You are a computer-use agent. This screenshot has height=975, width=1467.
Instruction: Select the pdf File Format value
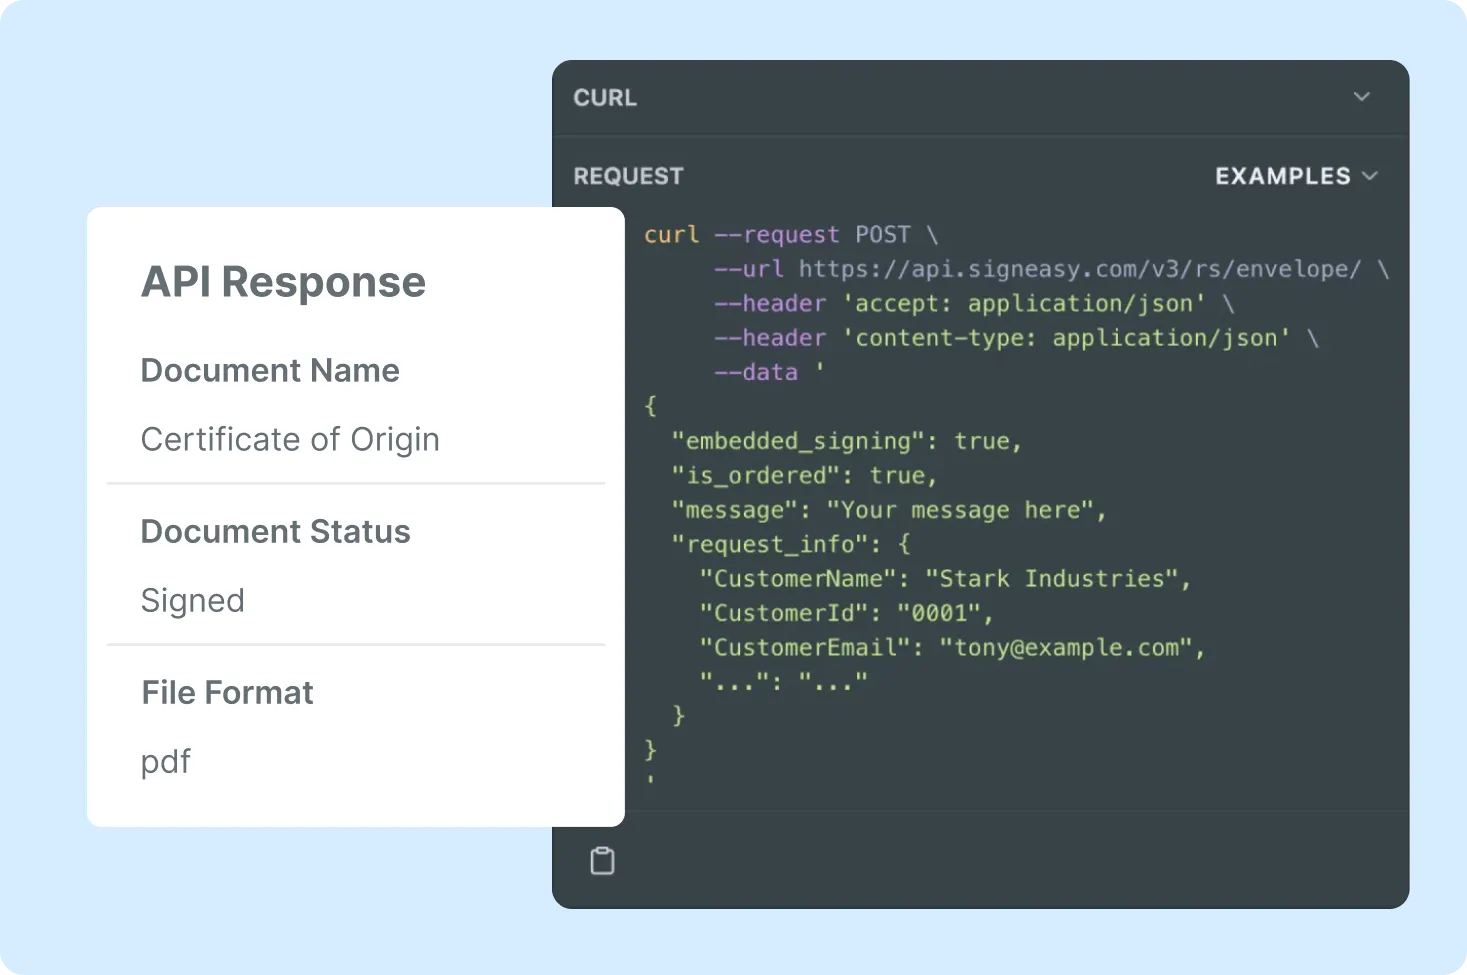click(x=165, y=762)
